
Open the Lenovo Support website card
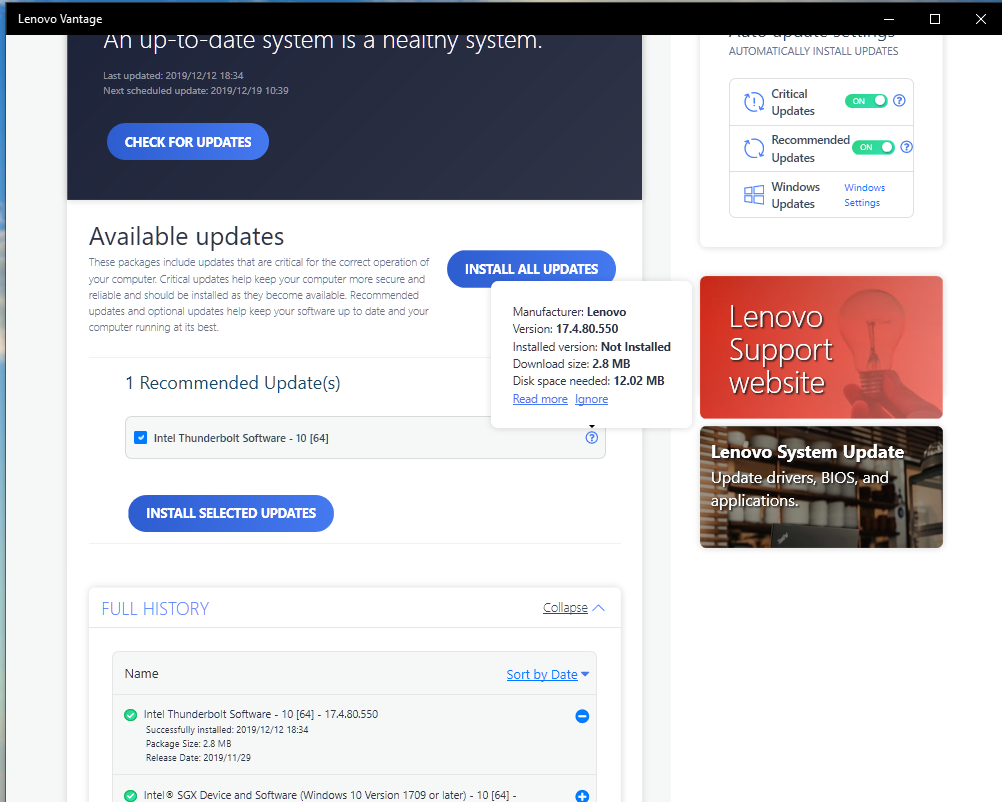click(821, 347)
